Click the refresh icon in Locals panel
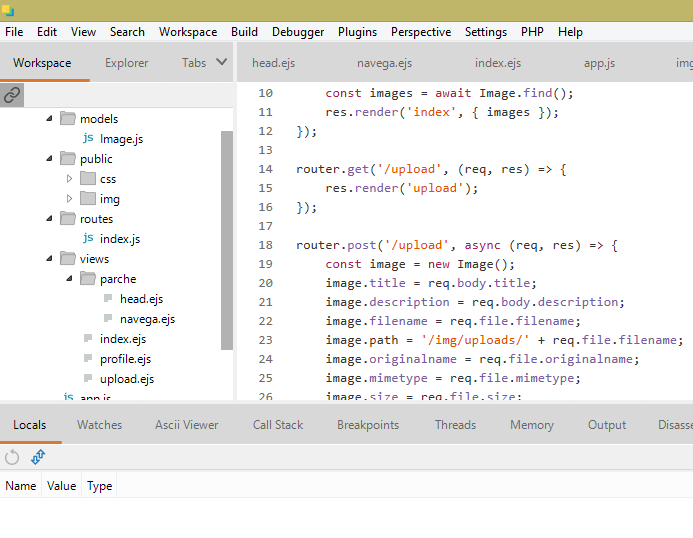The image size is (693, 538). [x=12, y=457]
